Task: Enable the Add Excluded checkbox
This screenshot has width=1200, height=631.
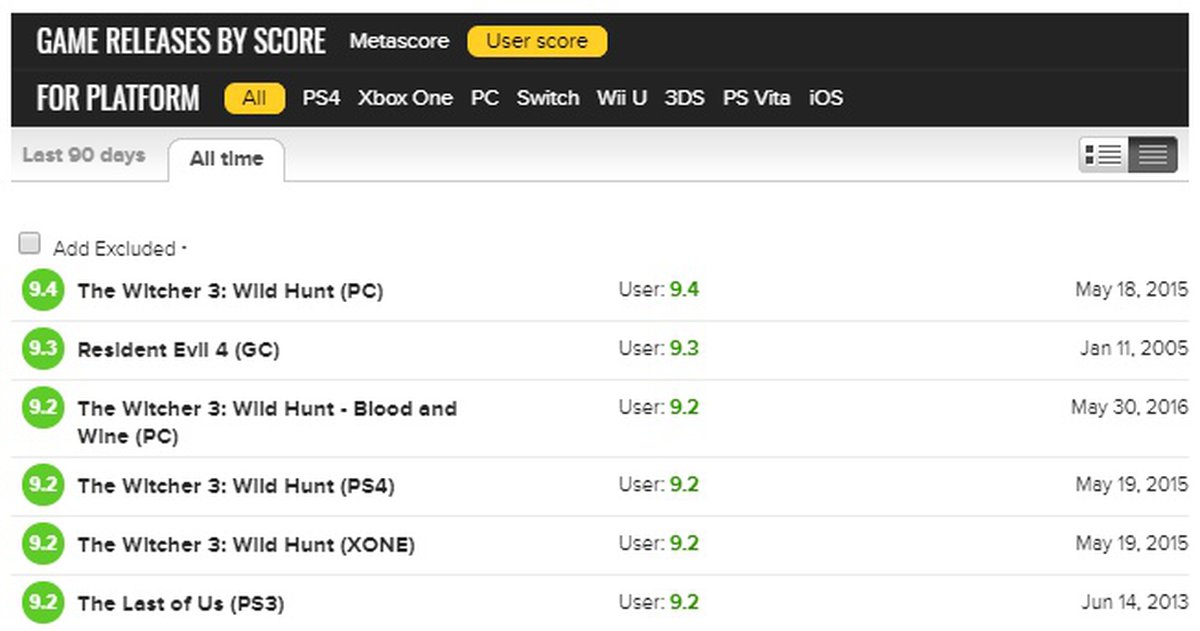Action: click(x=30, y=244)
